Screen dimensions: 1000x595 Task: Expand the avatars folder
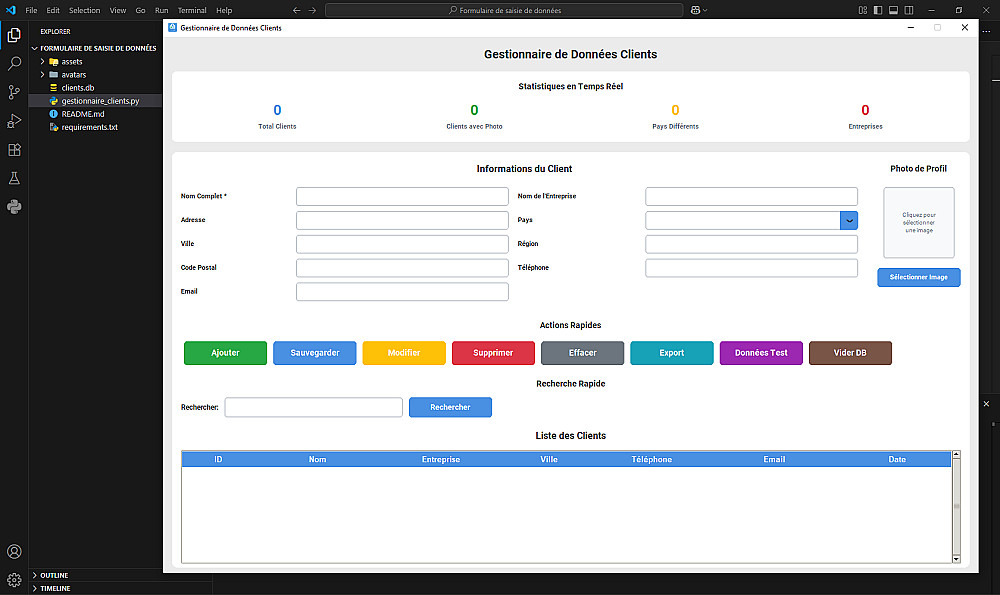coord(42,75)
